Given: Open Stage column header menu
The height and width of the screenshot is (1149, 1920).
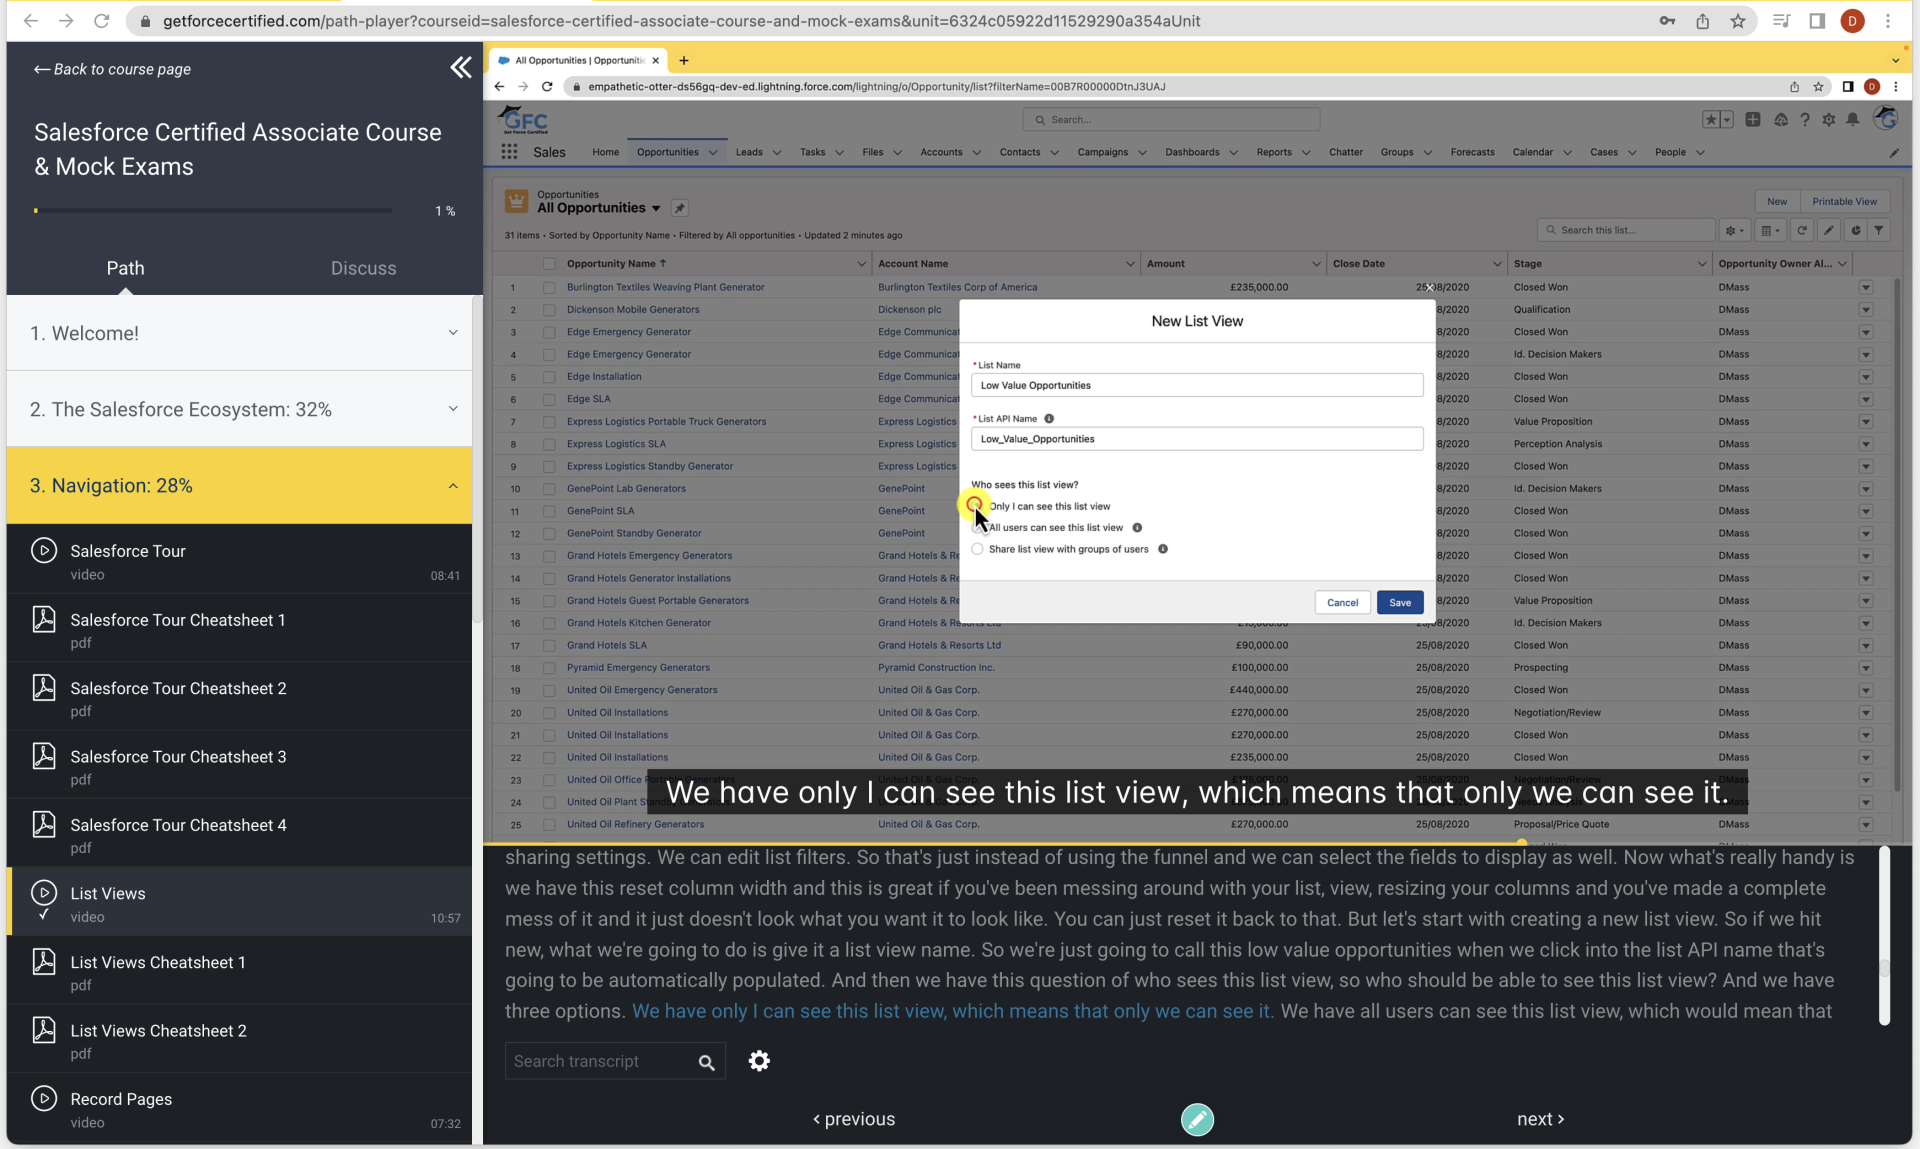Looking at the screenshot, I should click(1701, 264).
